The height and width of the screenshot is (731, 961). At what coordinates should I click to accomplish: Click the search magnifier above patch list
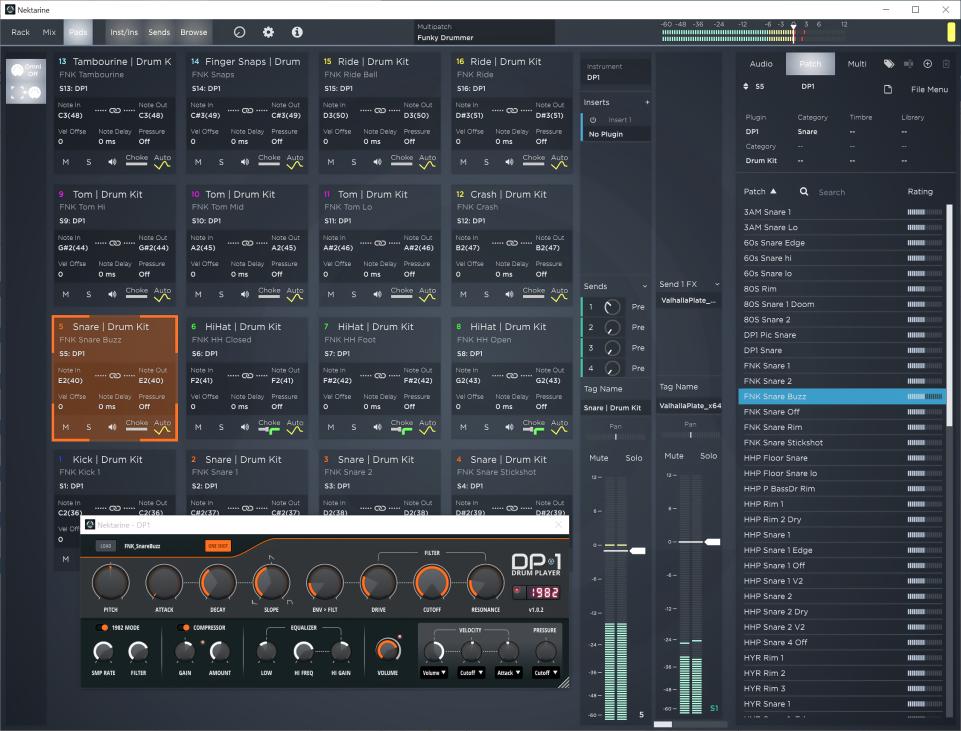pyautogui.click(x=803, y=192)
